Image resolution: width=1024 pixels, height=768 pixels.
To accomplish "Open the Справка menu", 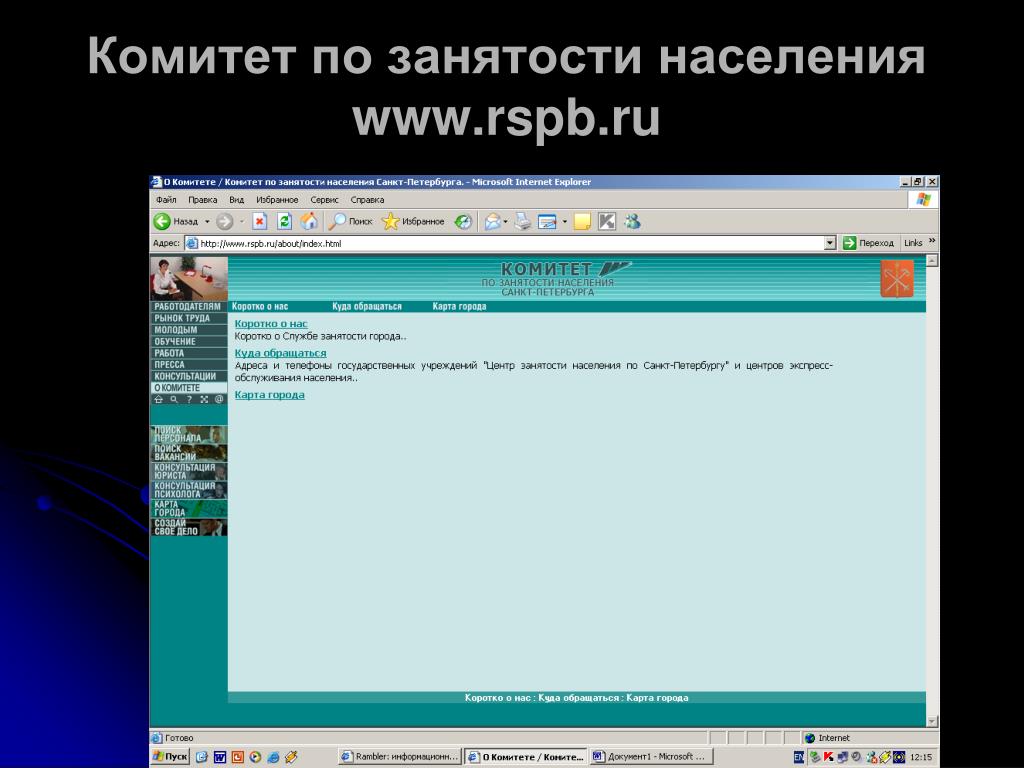I will [x=367, y=200].
